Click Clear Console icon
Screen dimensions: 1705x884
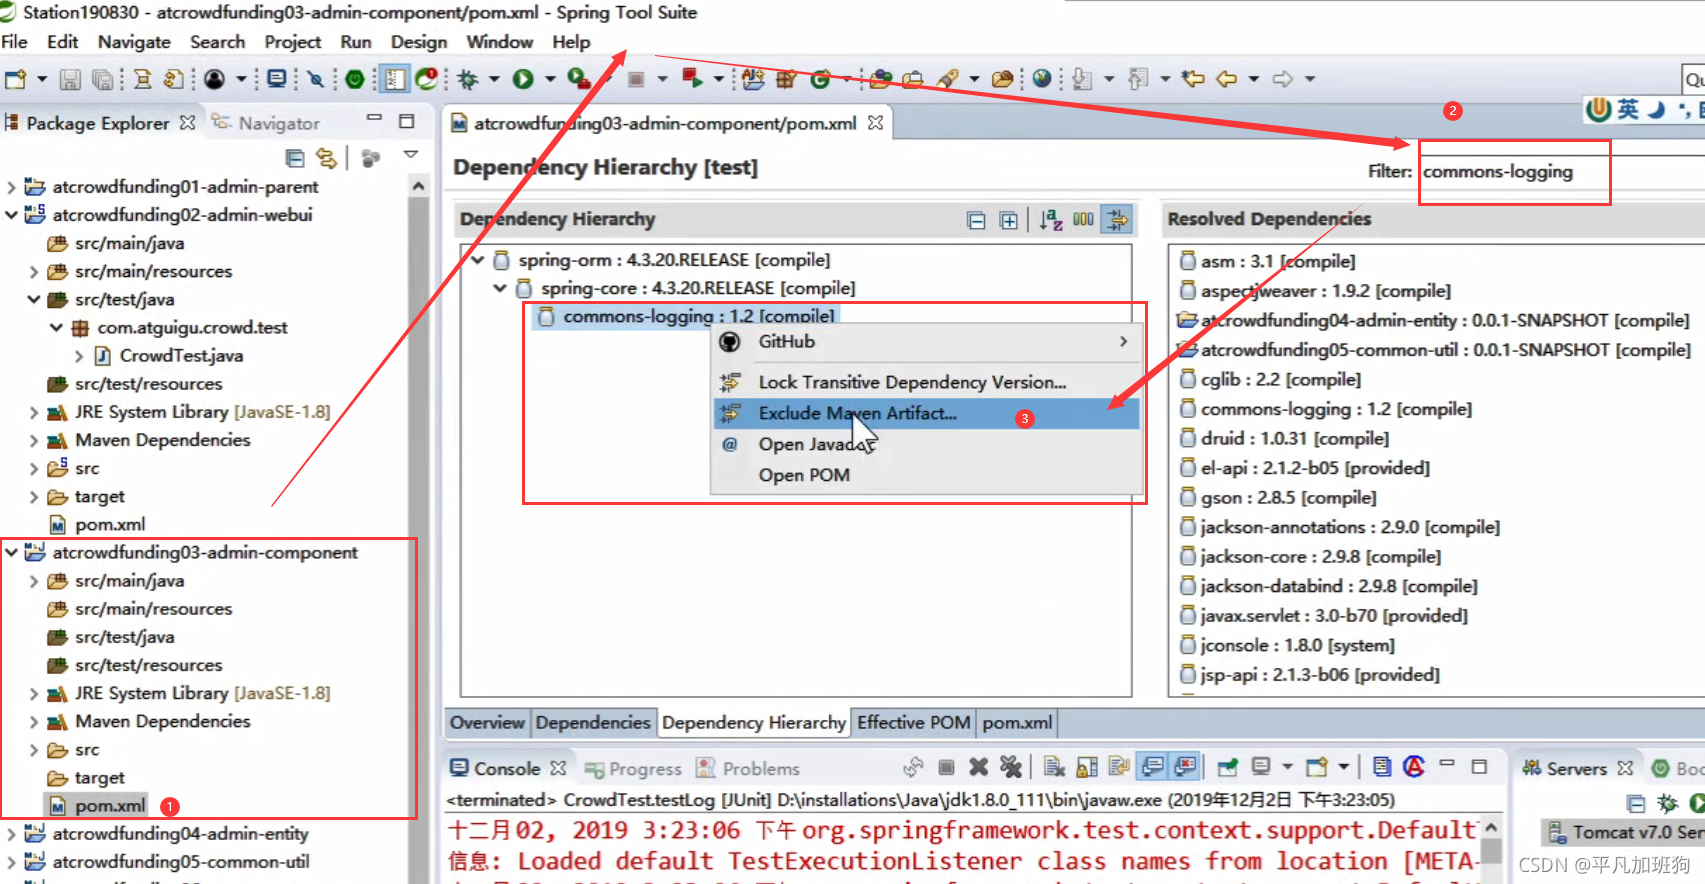[x=1054, y=767]
